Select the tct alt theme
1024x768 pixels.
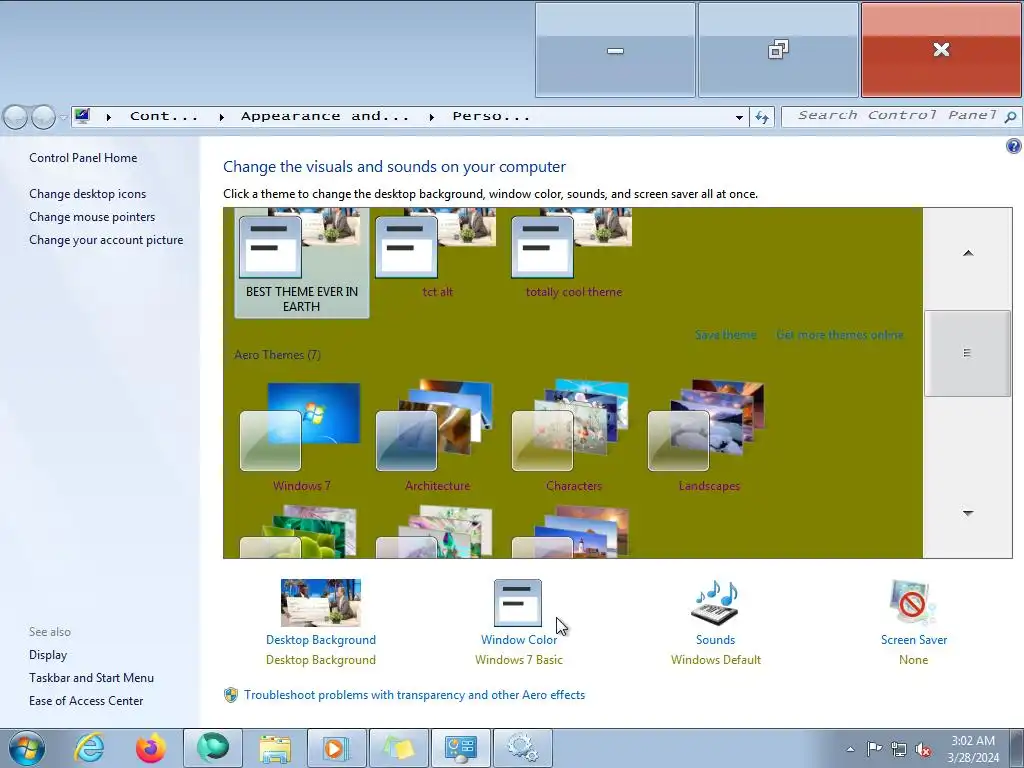click(x=438, y=255)
